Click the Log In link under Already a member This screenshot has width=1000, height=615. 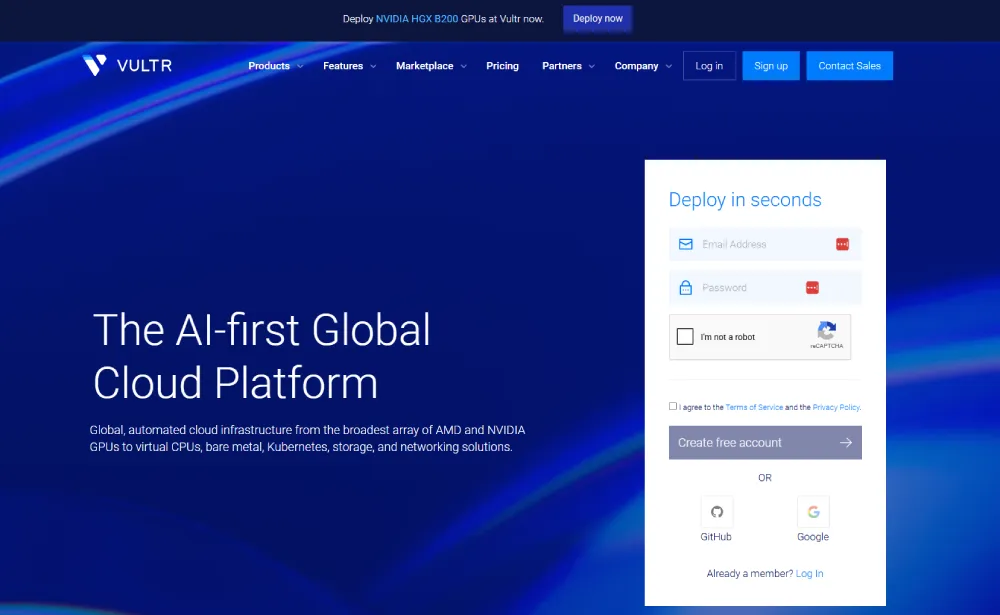[x=809, y=574]
